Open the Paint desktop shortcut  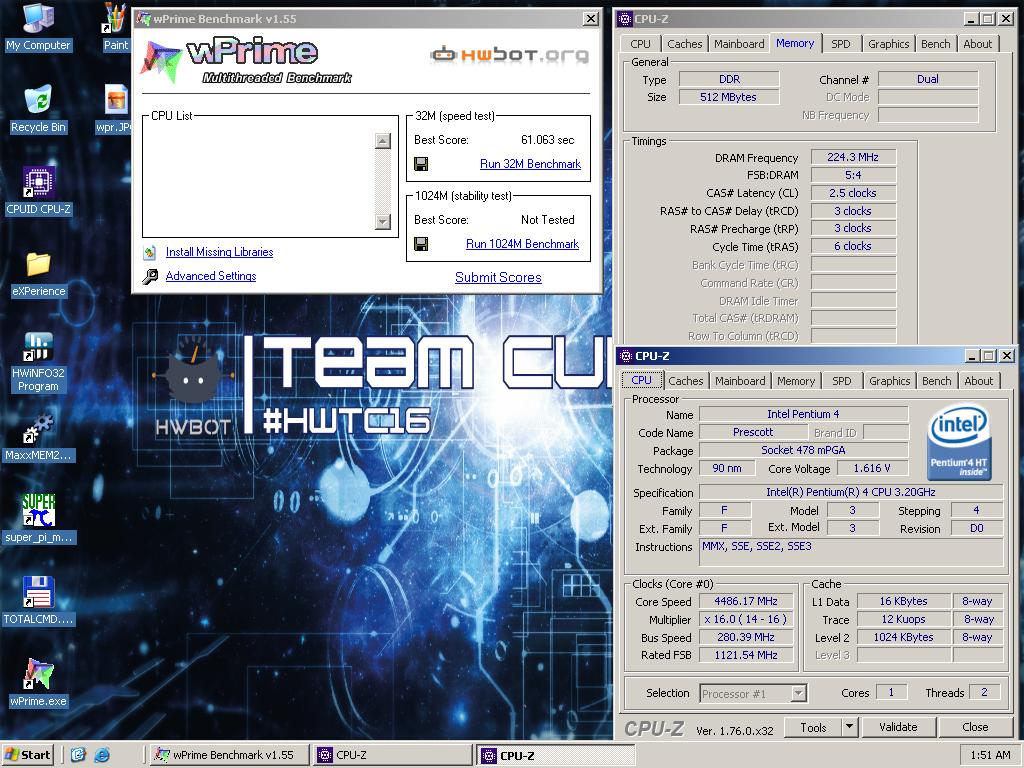pyautogui.click(x=116, y=27)
